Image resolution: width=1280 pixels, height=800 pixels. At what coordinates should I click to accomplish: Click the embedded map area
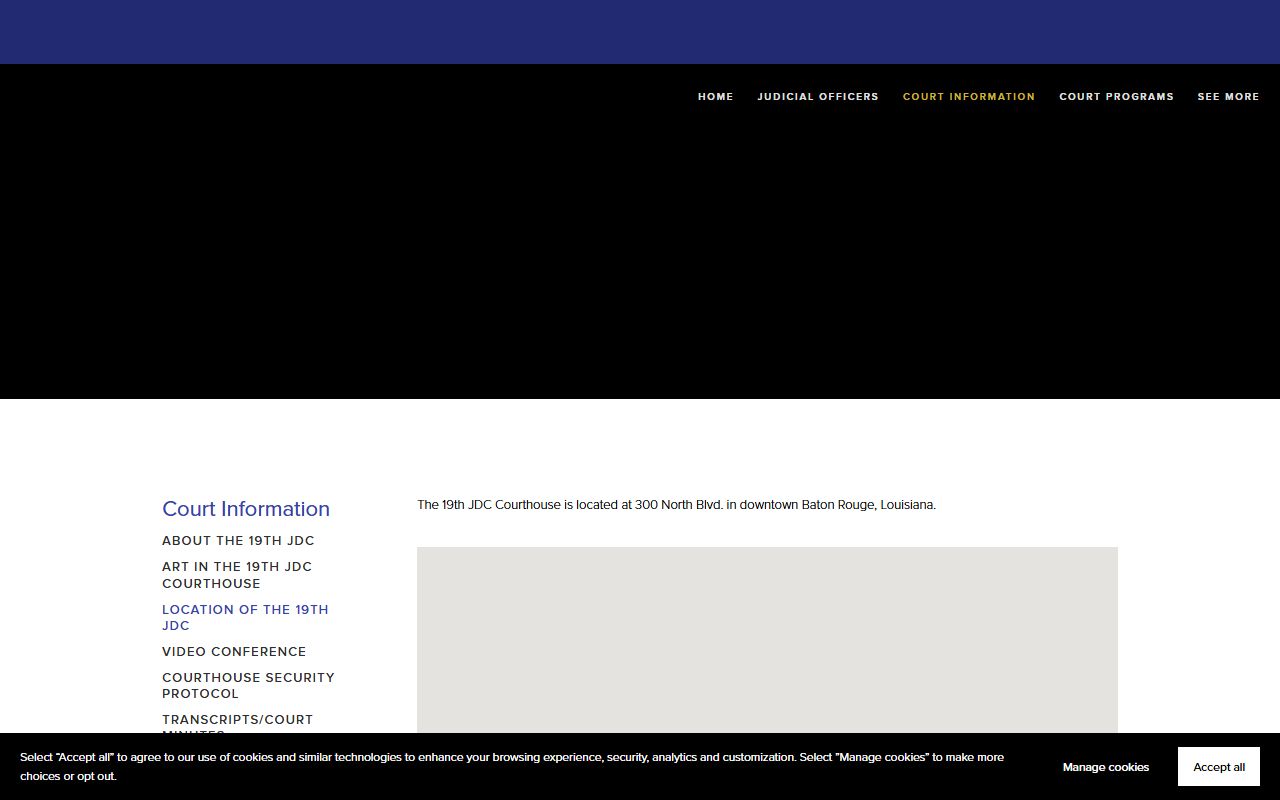click(767, 640)
